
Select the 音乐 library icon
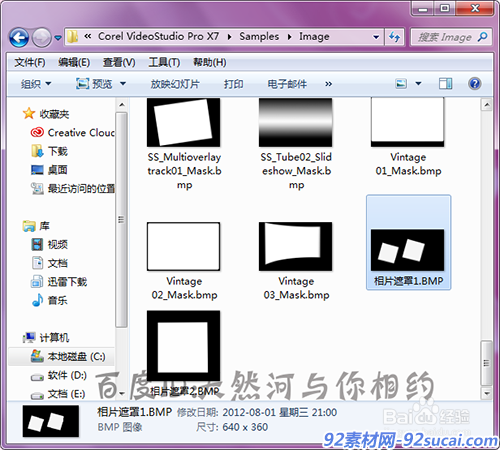(x=37, y=300)
